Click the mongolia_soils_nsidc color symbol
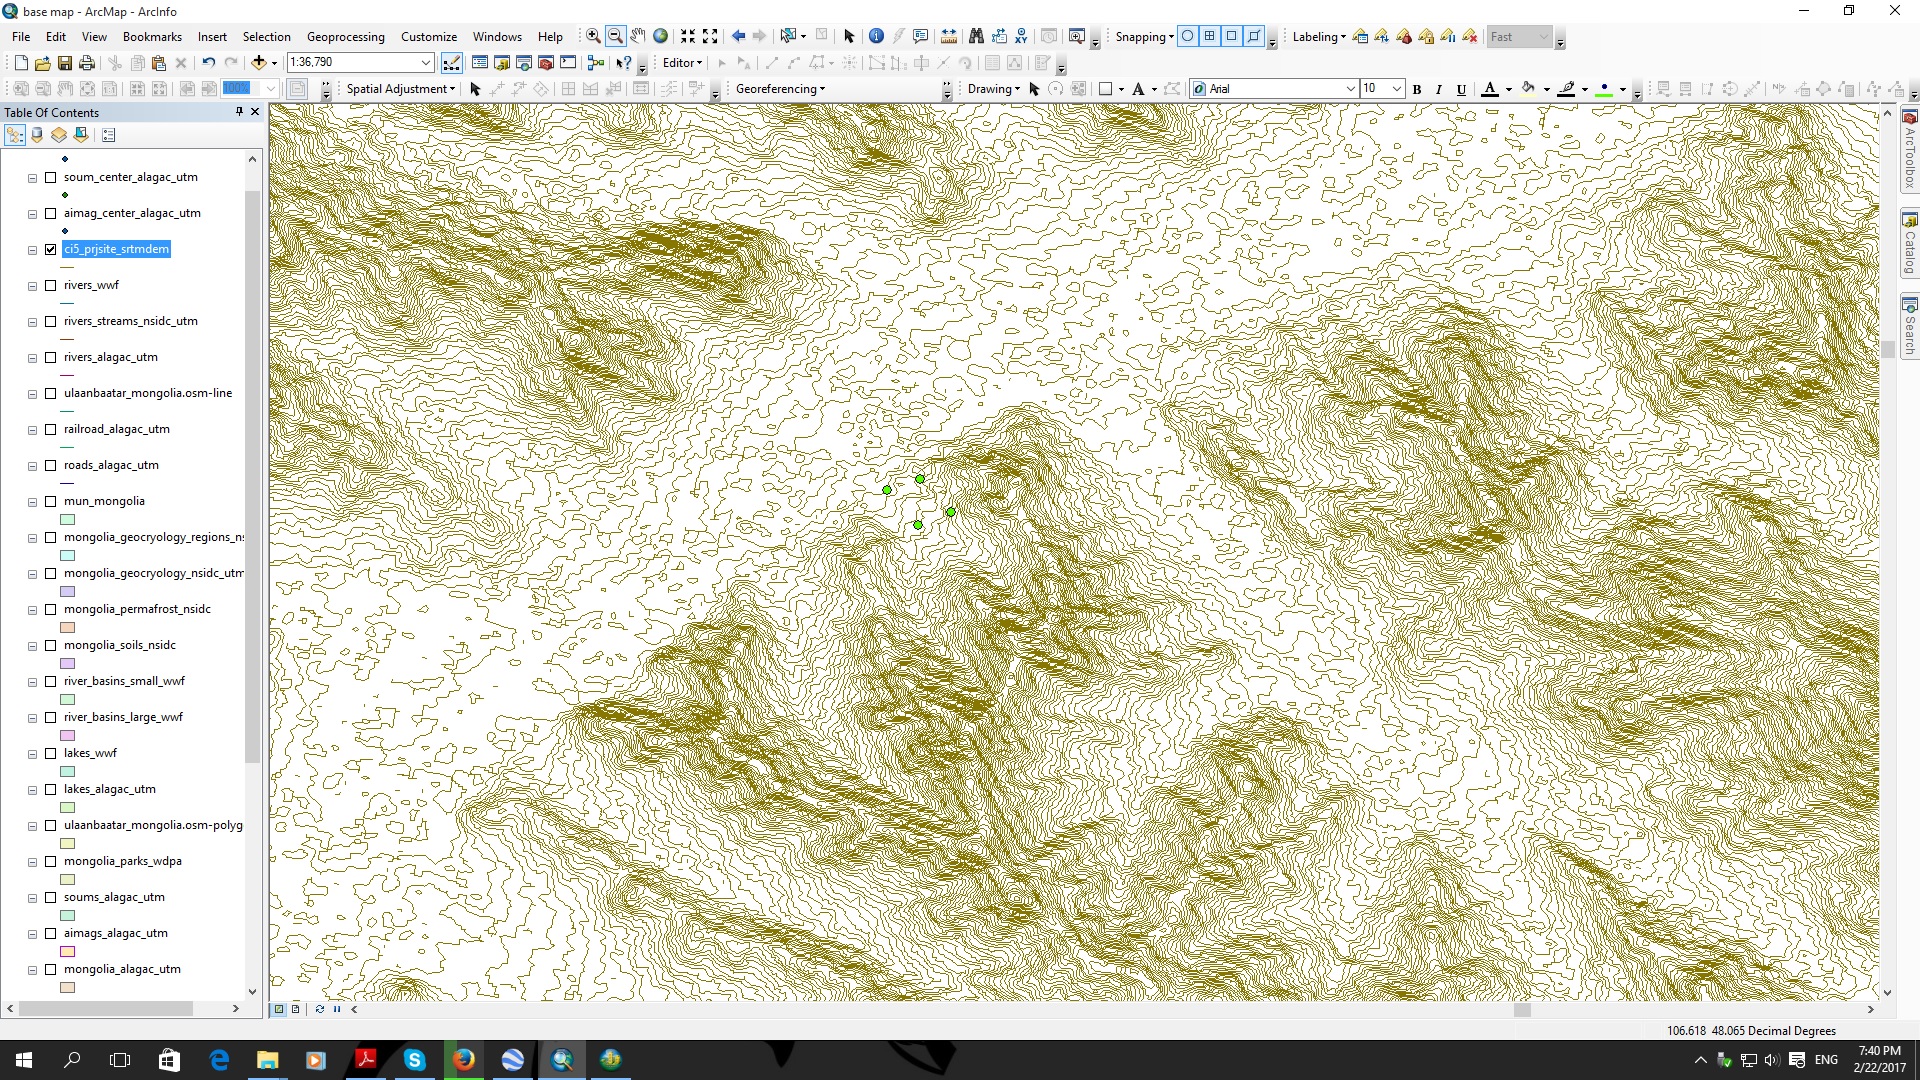Screen dimensions: 1920x1080 (68, 664)
